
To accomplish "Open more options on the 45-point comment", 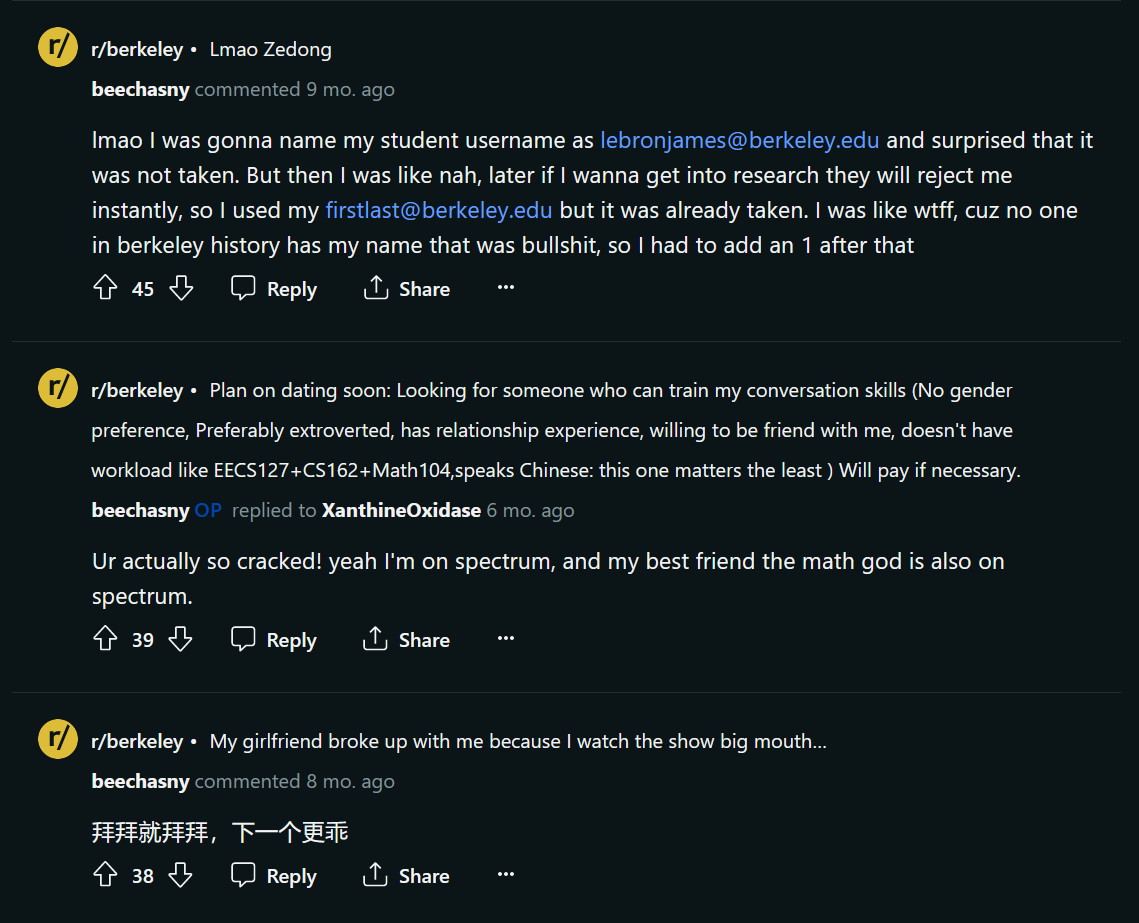I will click(506, 288).
